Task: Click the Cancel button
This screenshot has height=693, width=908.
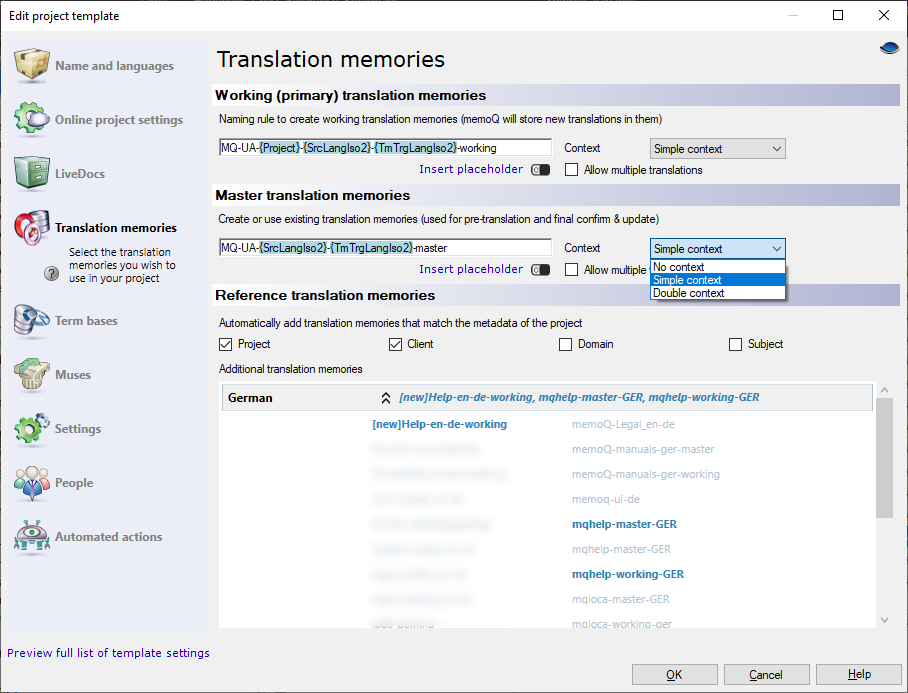Action: (766, 674)
